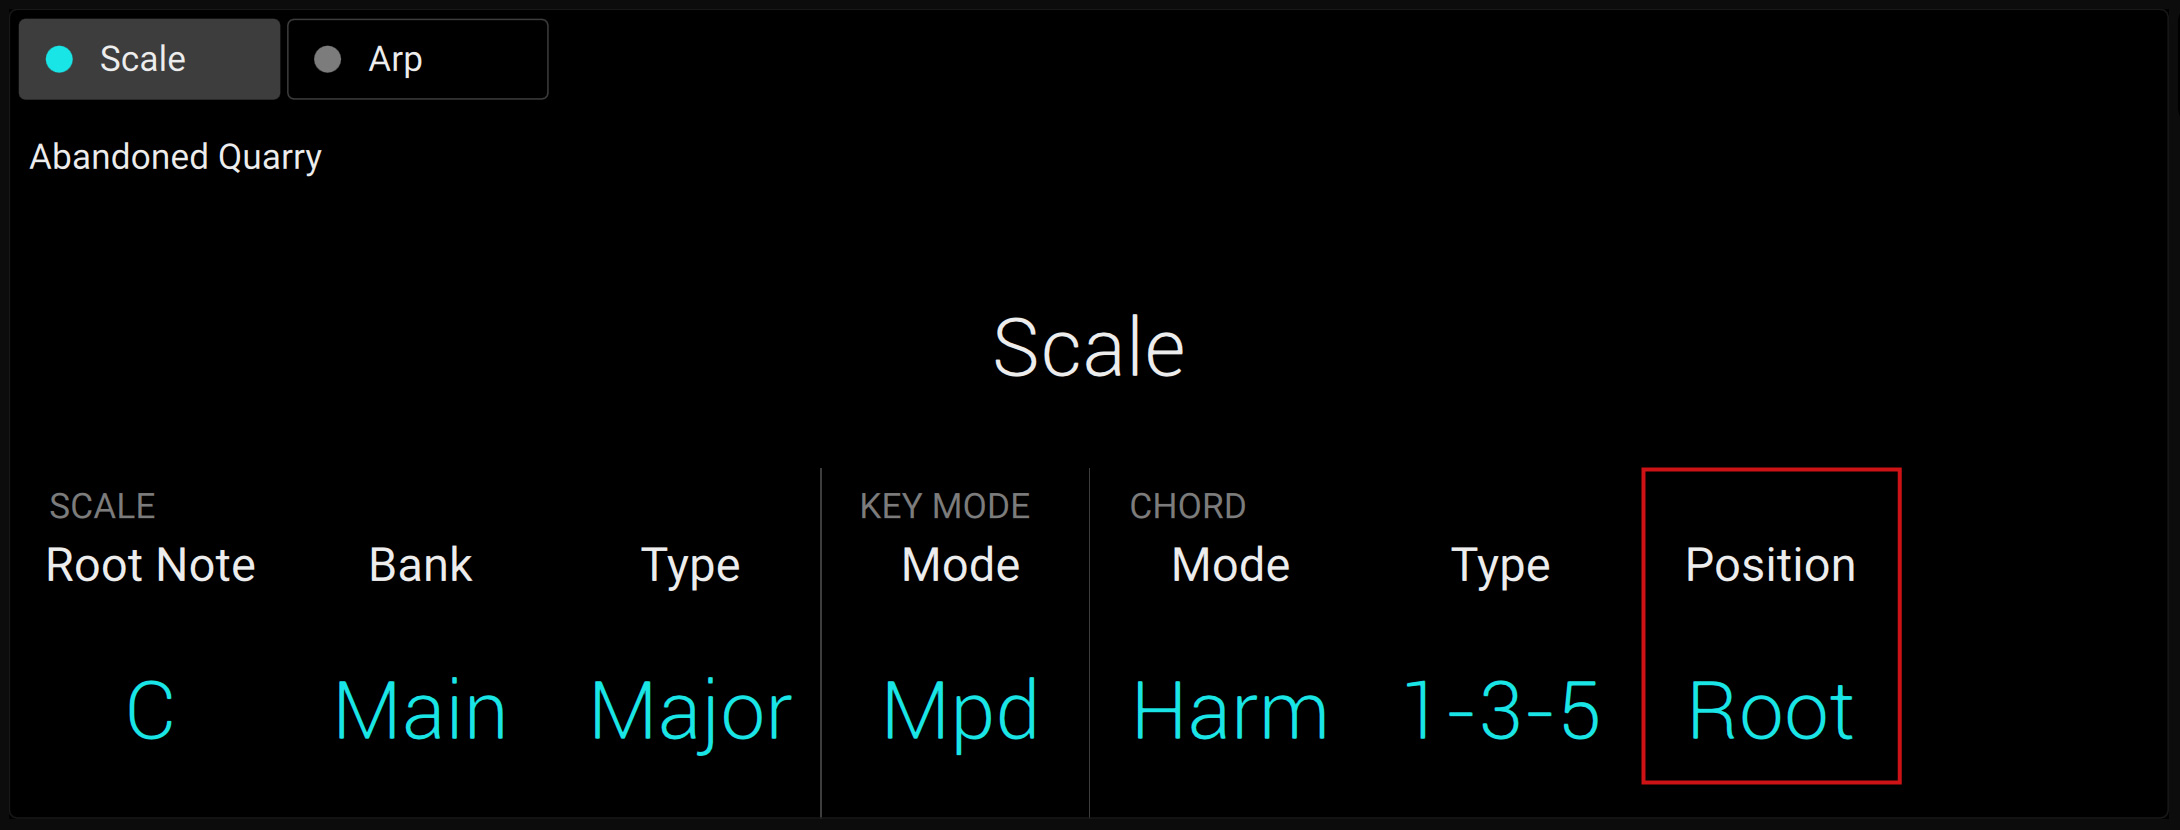Switch to the Arp tab
The height and width of the screenshot is (830, 2180).
point(417,60)
